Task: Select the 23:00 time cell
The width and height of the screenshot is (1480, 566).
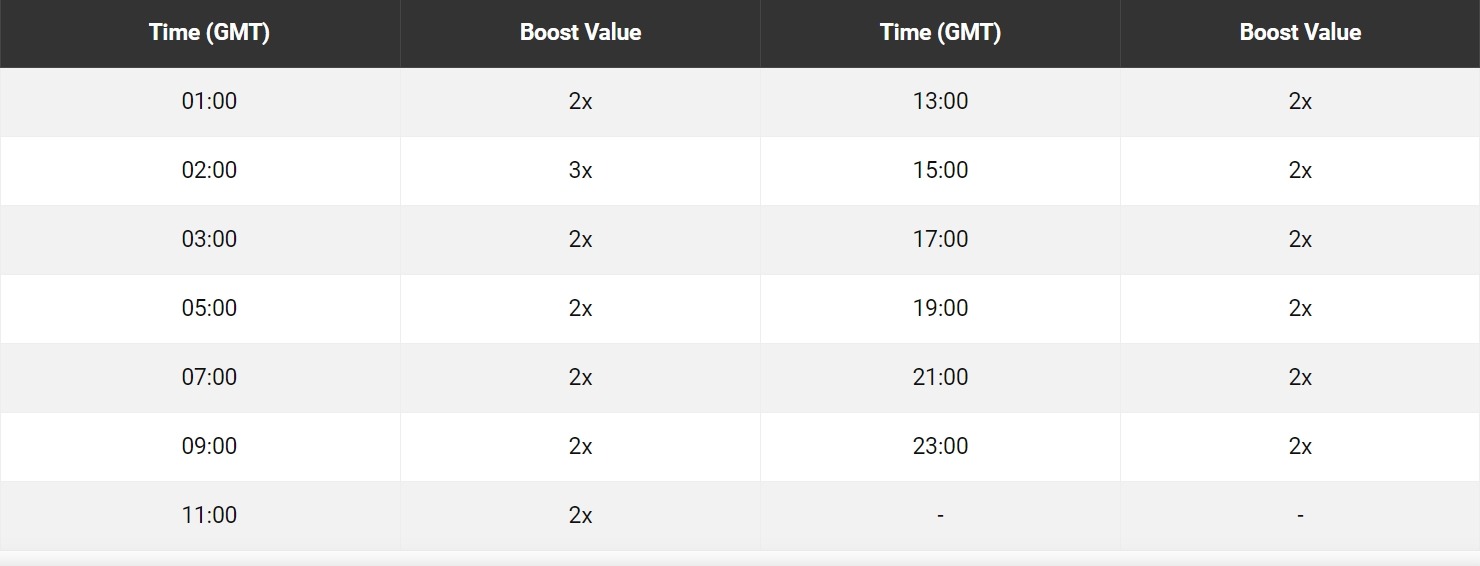Action: (x=940, y=446)
